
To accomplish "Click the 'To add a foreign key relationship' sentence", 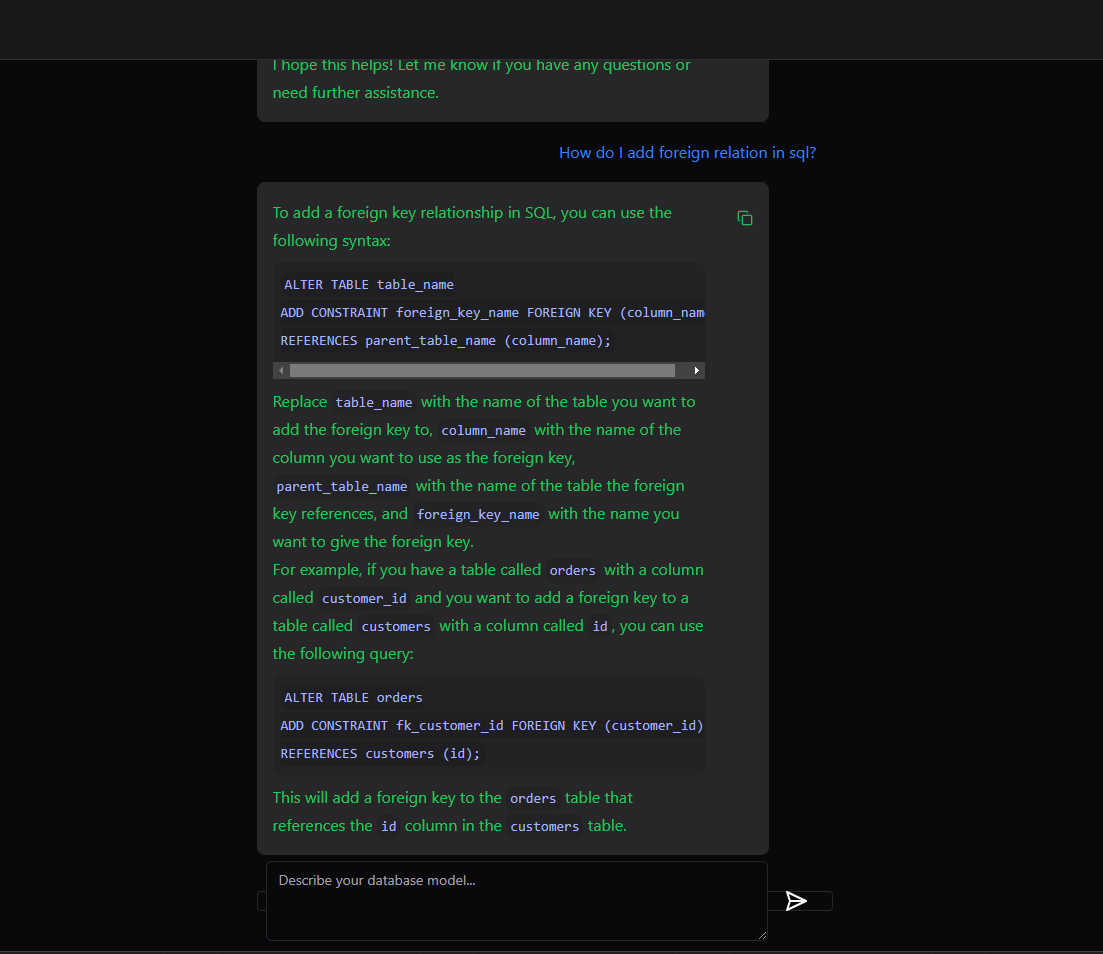I will pos(472,227).
